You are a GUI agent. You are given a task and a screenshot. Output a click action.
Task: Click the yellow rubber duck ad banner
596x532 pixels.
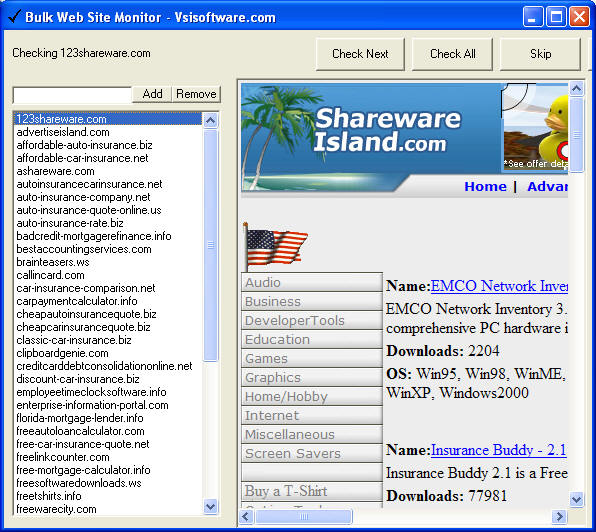[x=536, y=128]
